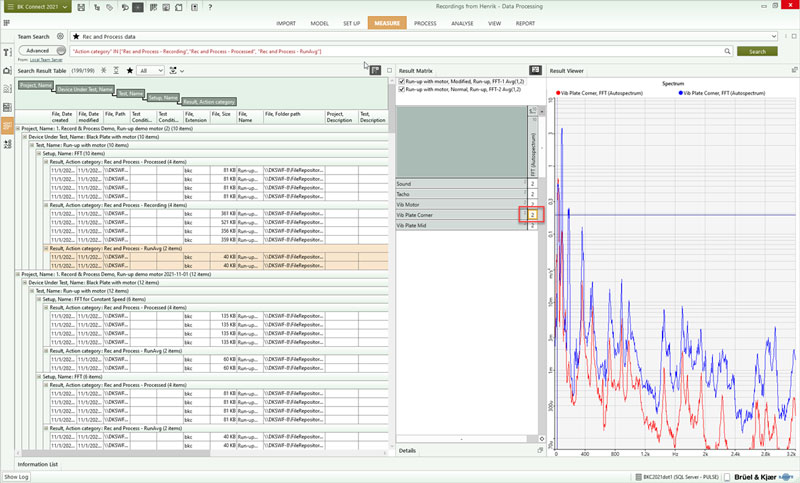The height and width of the screenshot is (483, 800).
Task: Select the Vib Plate Corner matrix cell
Action: [532, 215]
